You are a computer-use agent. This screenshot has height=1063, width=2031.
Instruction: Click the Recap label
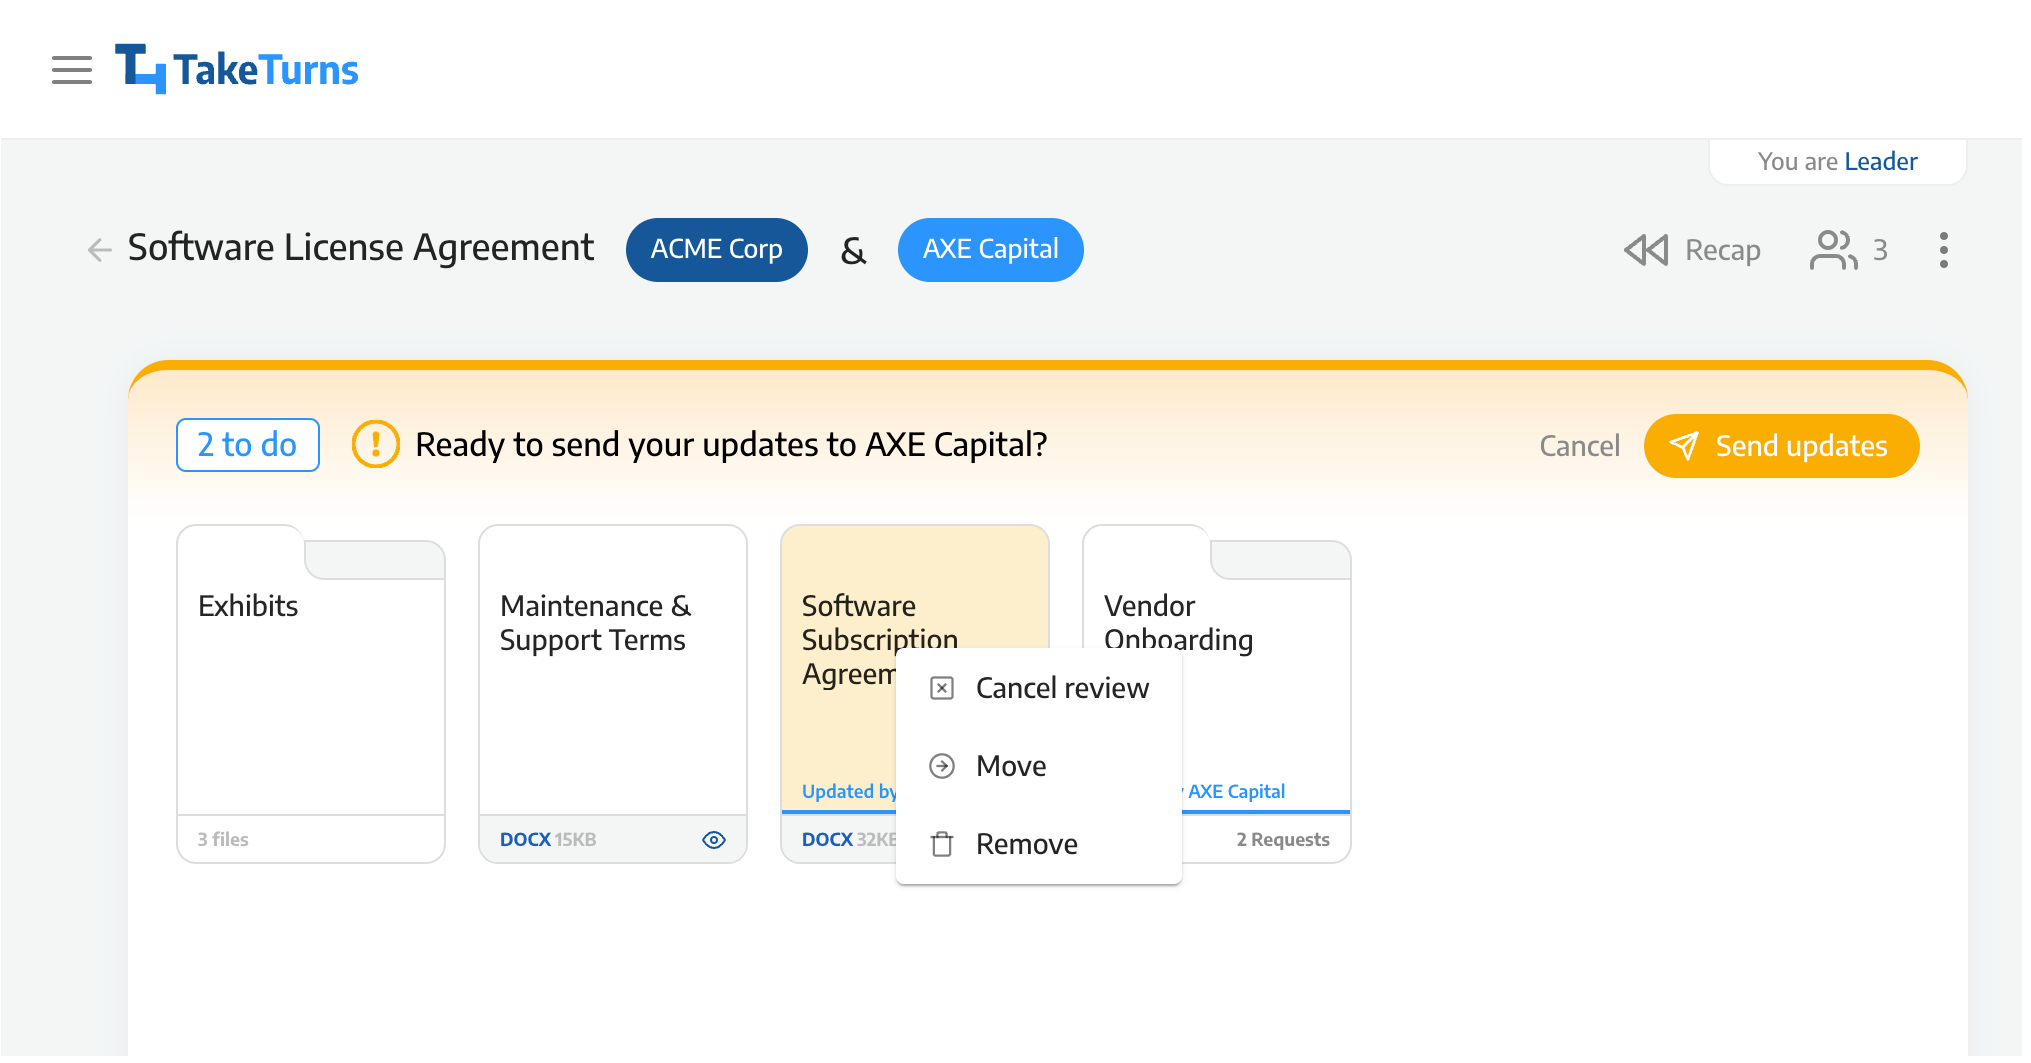click(1722, 250)
